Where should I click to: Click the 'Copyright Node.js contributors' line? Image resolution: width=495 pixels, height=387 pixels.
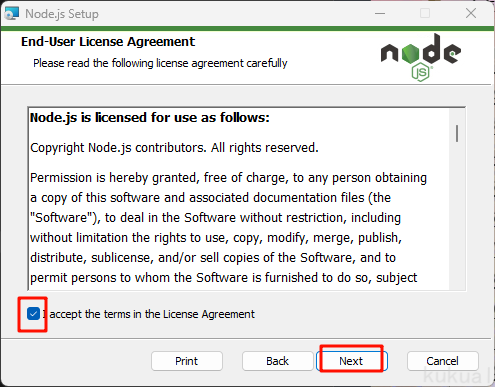click(x=174, y=148)
